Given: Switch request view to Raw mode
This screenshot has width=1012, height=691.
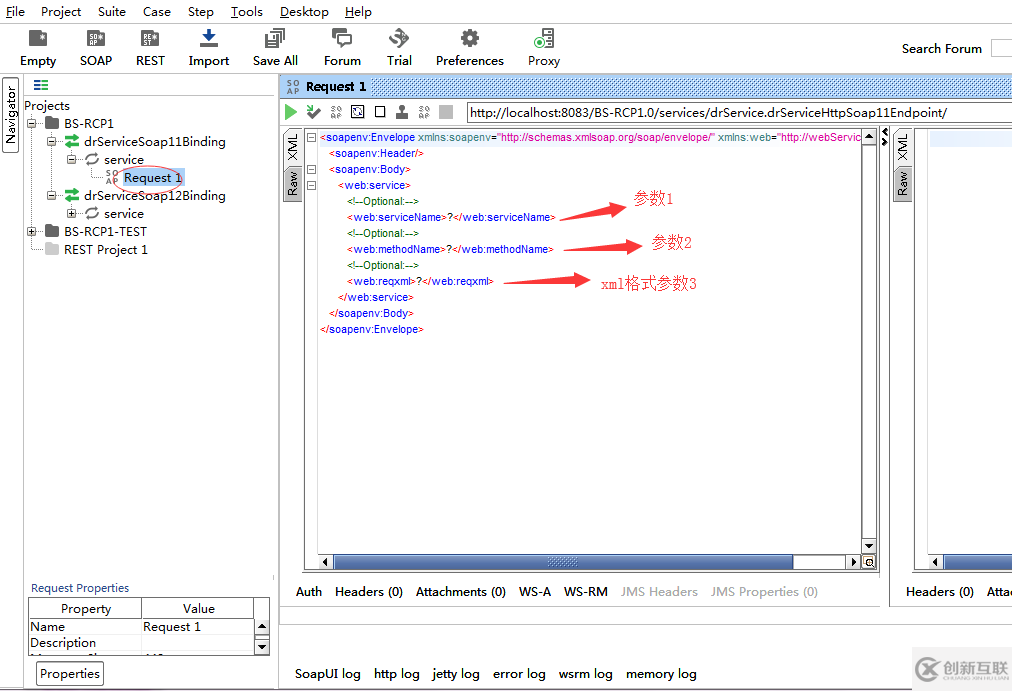Looking at the screenshot, I should pyautogui.click(x=292, y=183).
